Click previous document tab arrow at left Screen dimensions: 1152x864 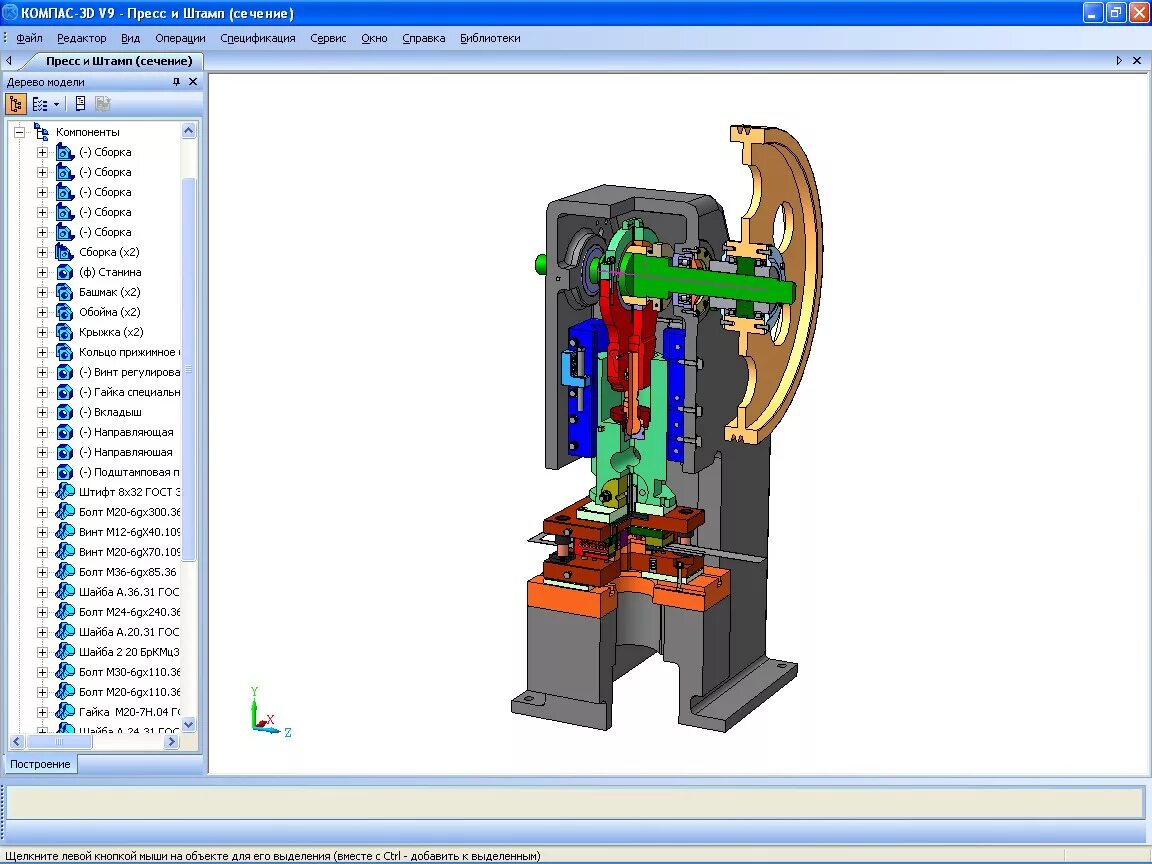pyautogui.click(x=9, y=61)
